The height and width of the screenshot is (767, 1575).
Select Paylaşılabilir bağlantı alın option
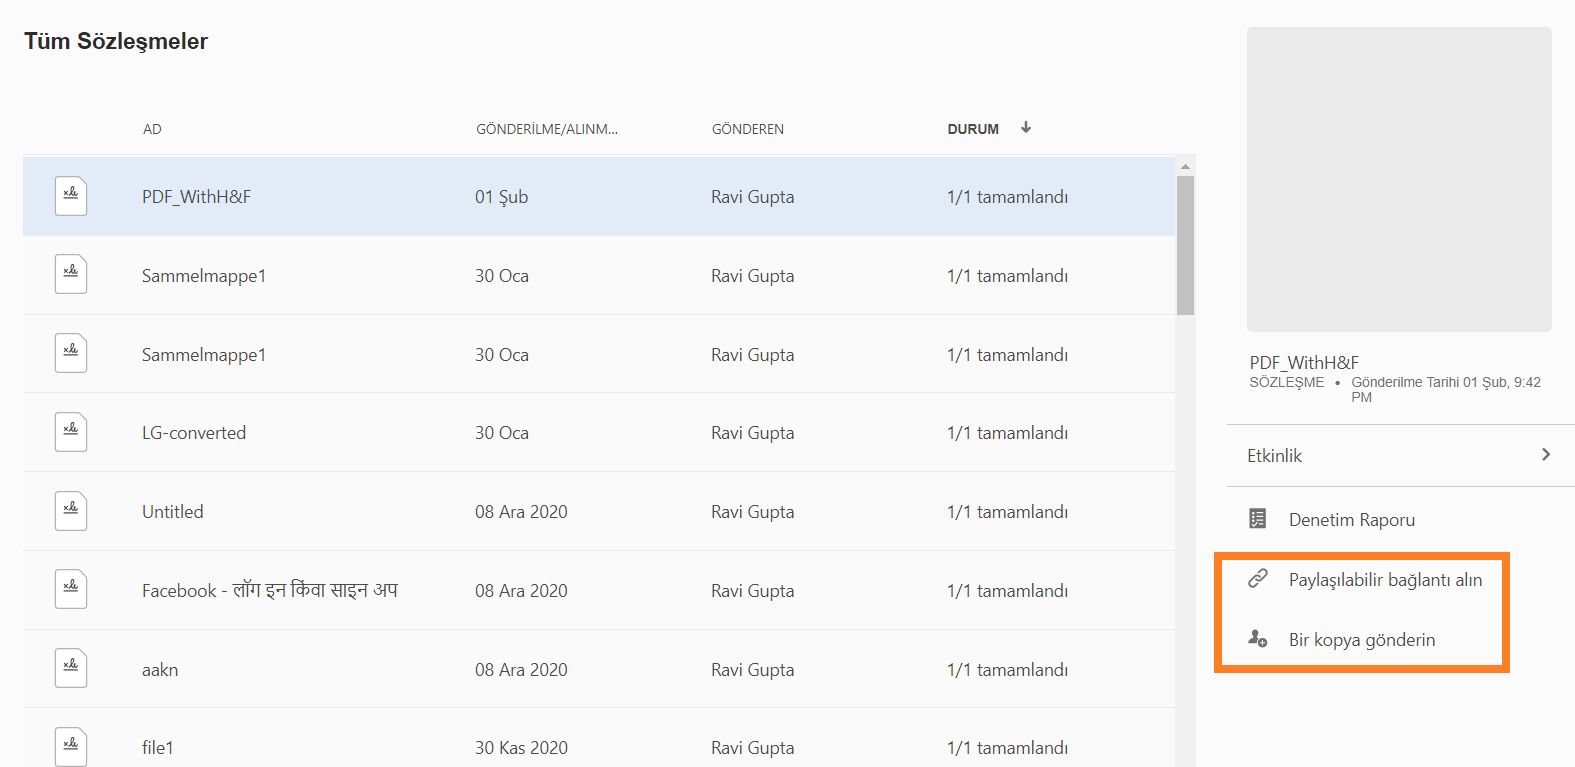tap(1385, 580)
